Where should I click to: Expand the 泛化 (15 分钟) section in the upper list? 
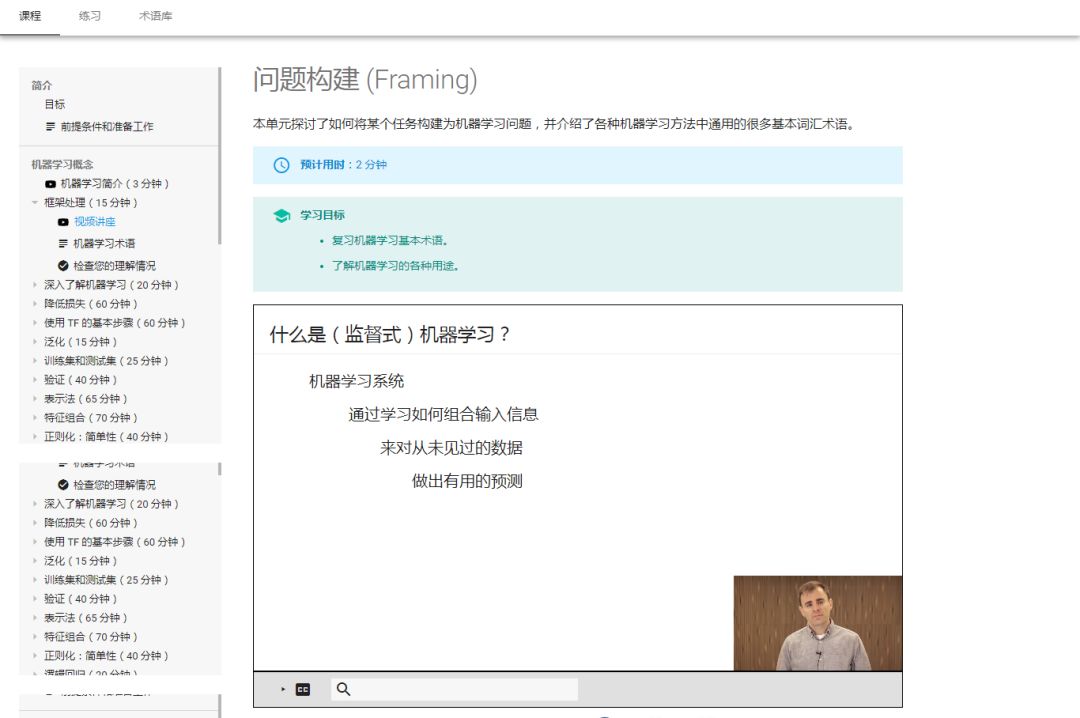coord(35,342)
